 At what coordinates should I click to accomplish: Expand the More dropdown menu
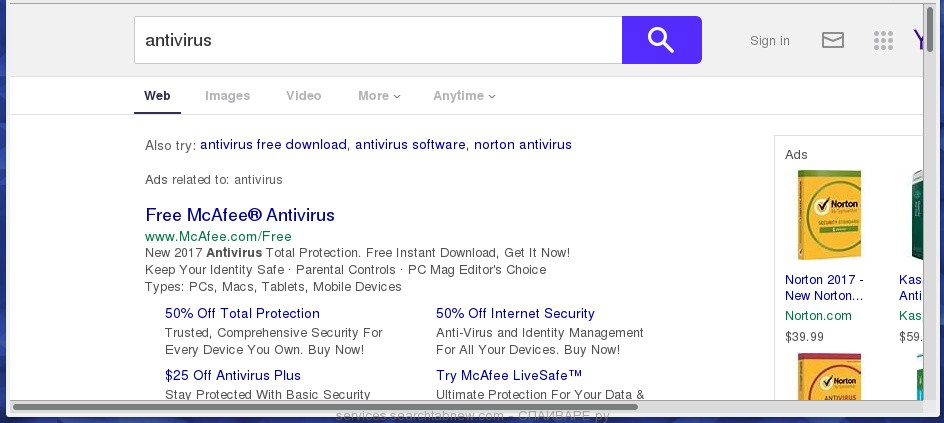coord(379,96)
